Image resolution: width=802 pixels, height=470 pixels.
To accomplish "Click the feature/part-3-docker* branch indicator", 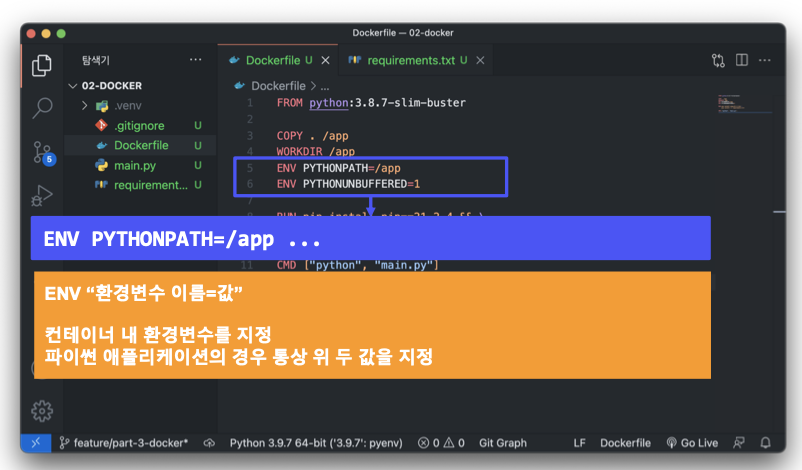I will pyautogui.click(x=124, y=443).
